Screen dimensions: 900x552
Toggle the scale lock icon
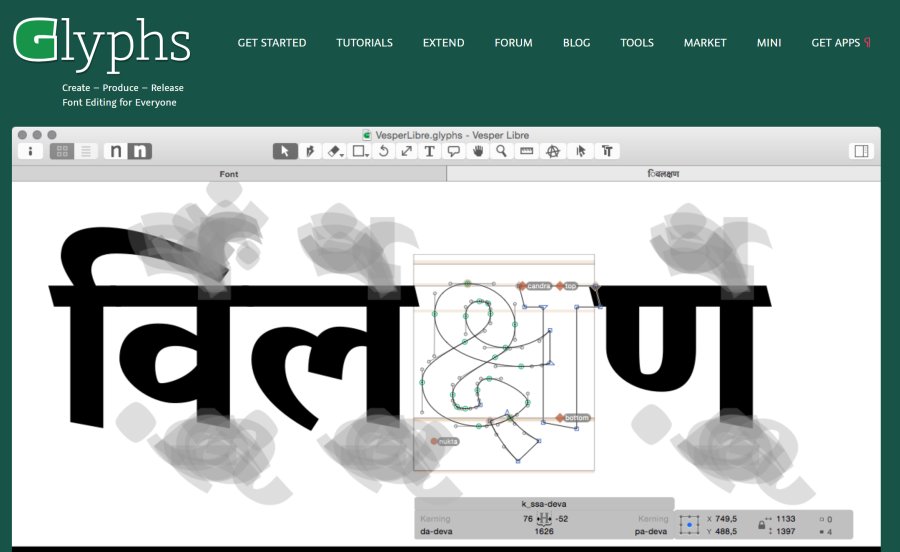pyautogui.click(x=762, y=524)
